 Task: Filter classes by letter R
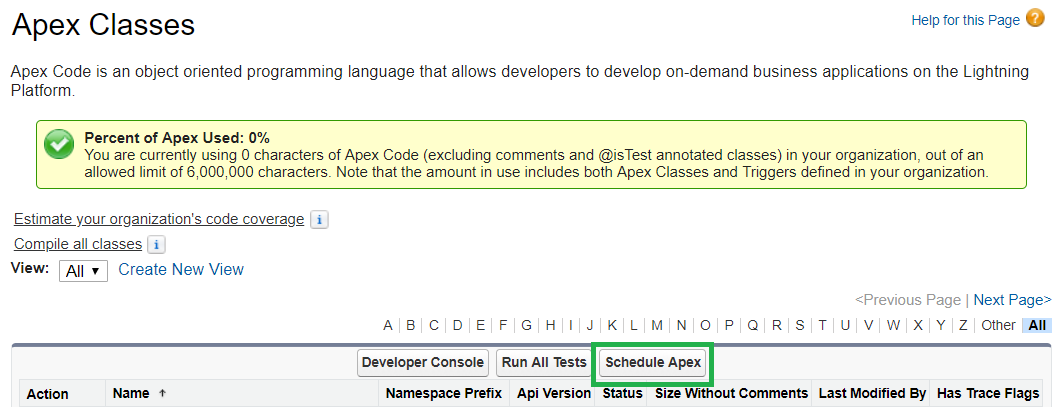[x=777, y=326]
